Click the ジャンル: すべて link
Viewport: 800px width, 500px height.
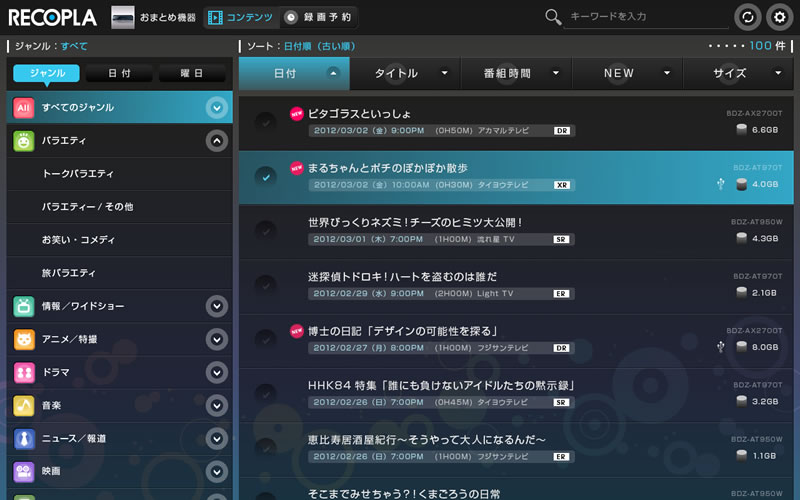[74, 46]
